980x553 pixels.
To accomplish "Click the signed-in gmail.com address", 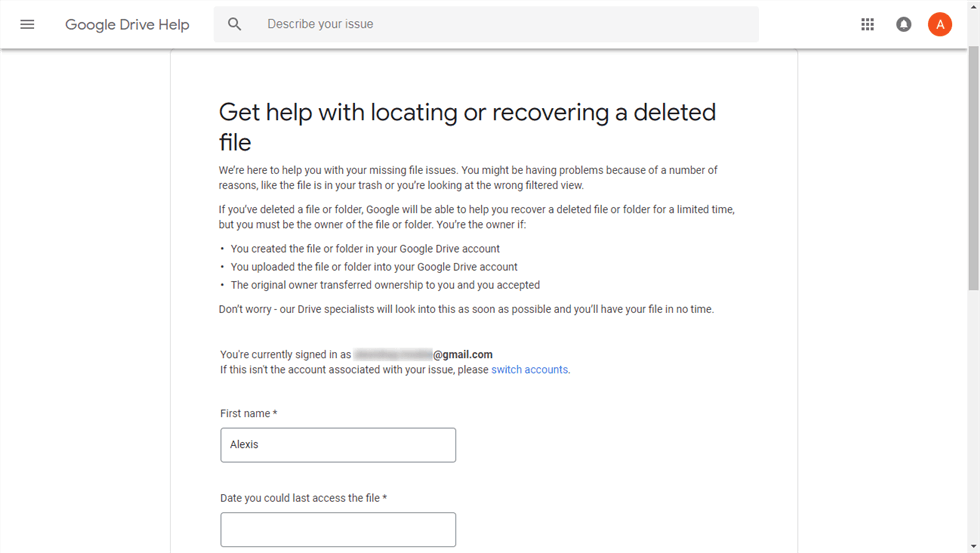I will point(423,355).
